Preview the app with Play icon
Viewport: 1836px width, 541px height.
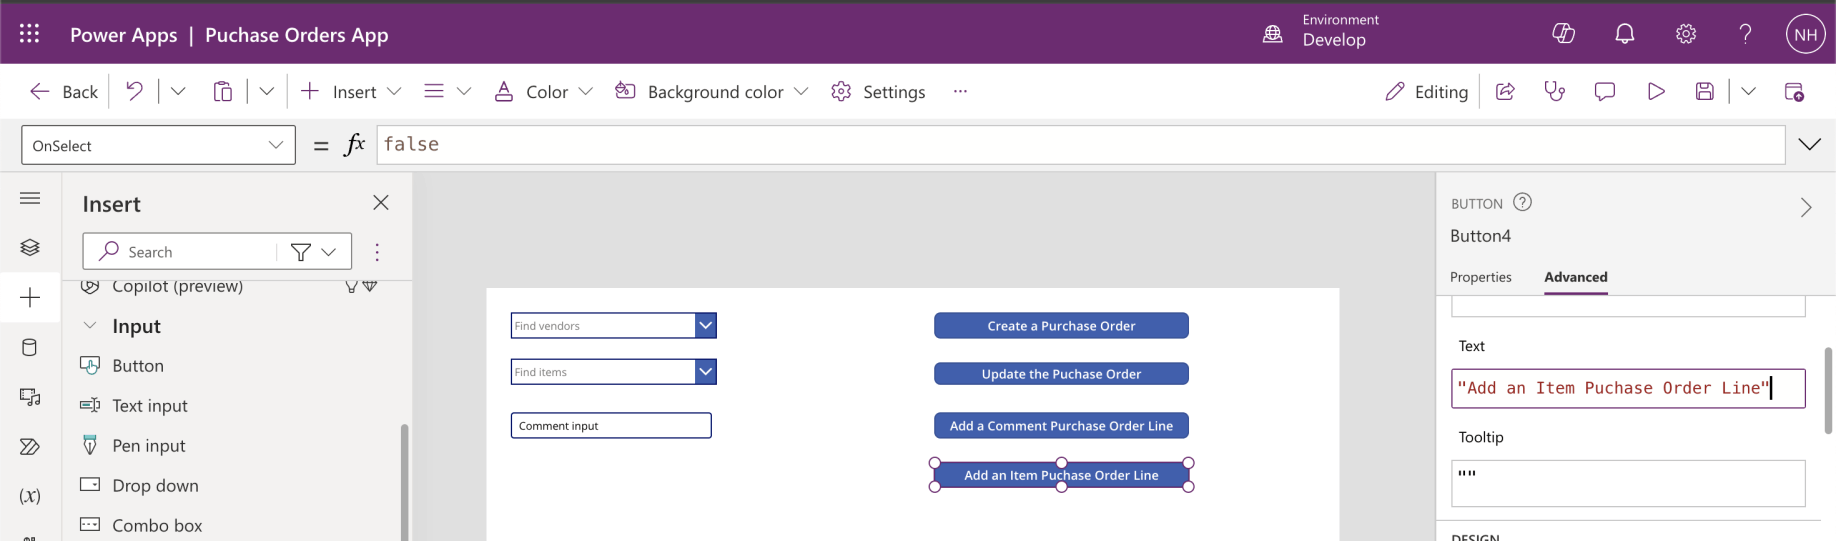coord(1656,91)
